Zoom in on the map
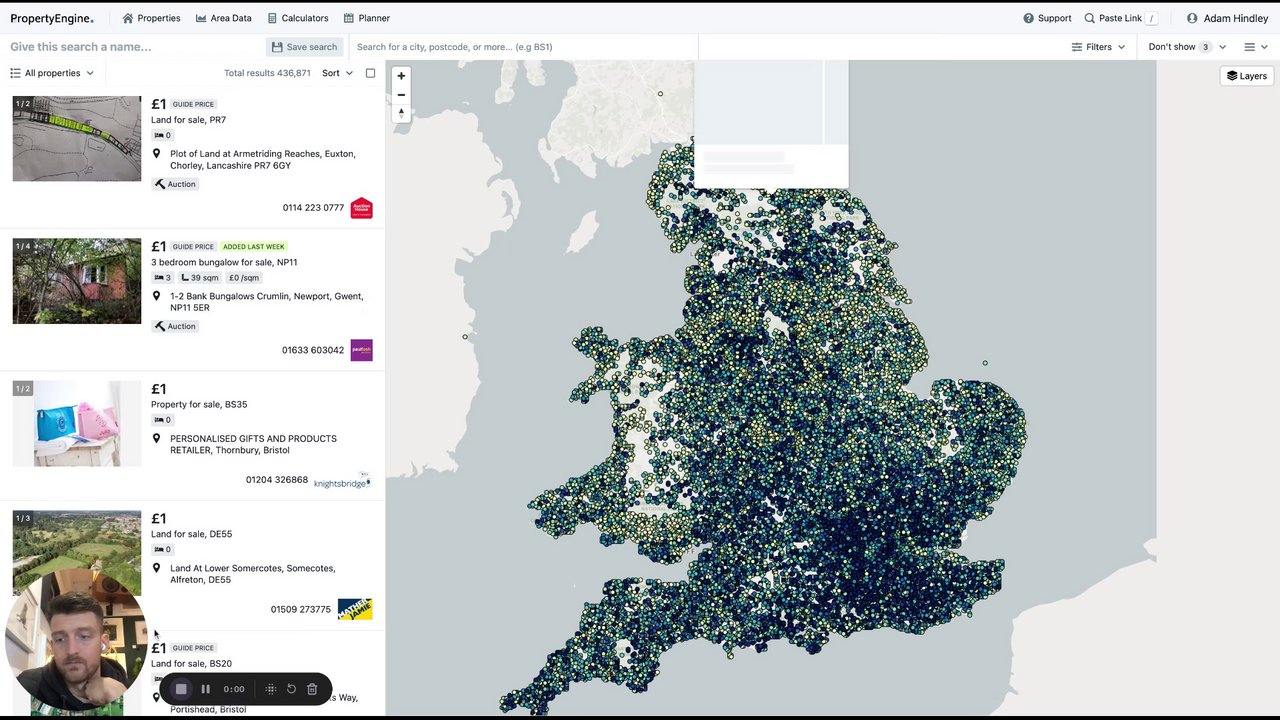The image size is (1280, 720). (401, 76)
